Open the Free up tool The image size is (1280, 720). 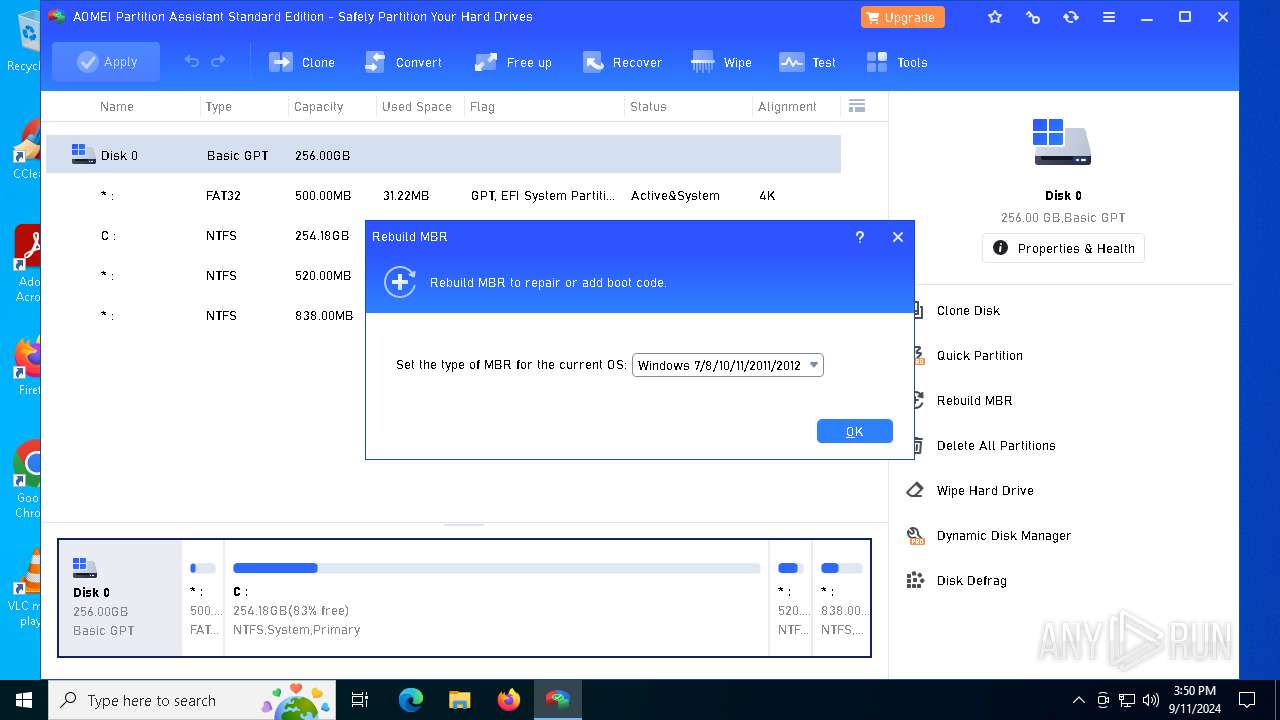pyautogui.click(x=513, y=62)
